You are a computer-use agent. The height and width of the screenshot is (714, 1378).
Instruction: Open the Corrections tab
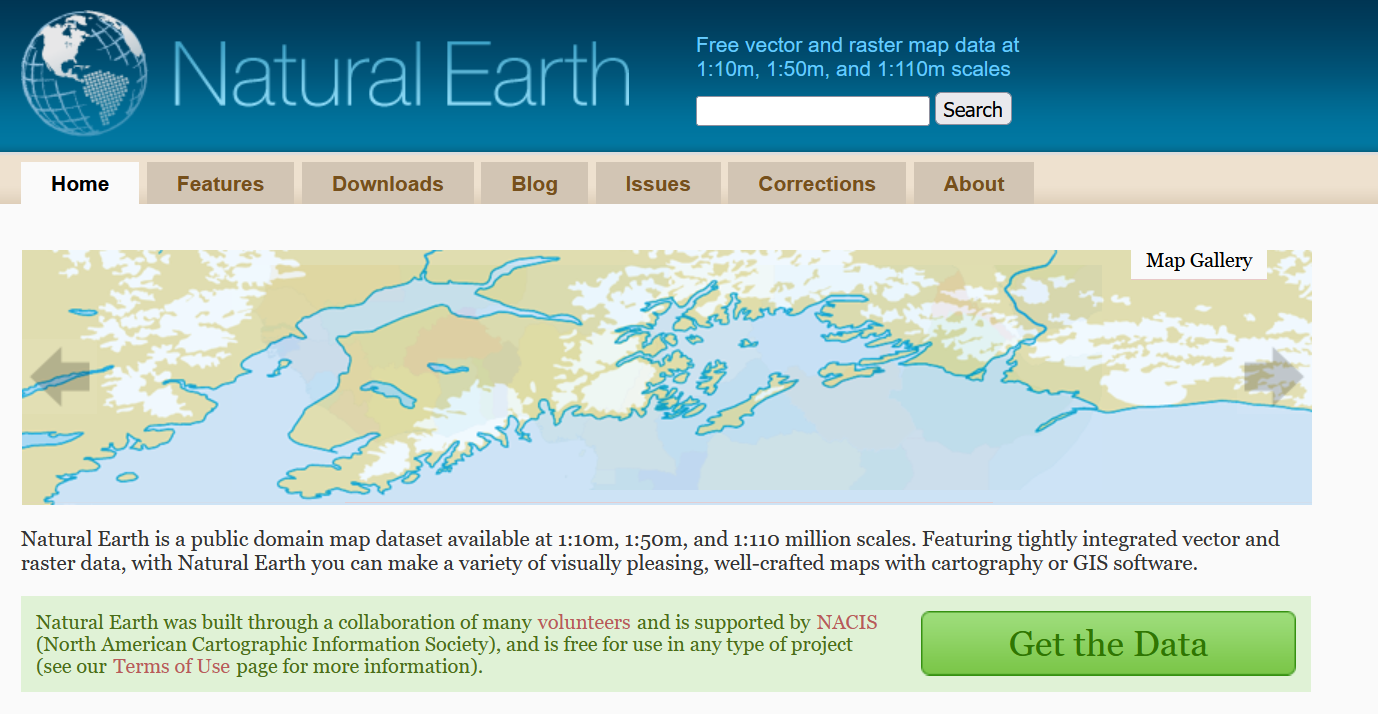click(x=816, y=184)
